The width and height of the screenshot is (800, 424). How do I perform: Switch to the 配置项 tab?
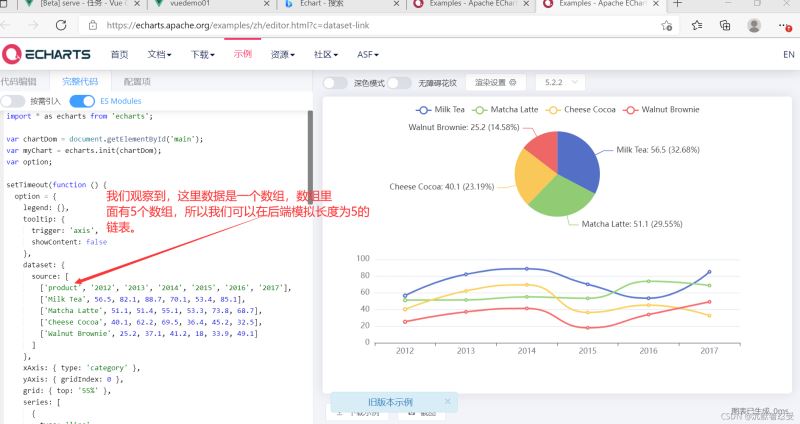point(137,82)
